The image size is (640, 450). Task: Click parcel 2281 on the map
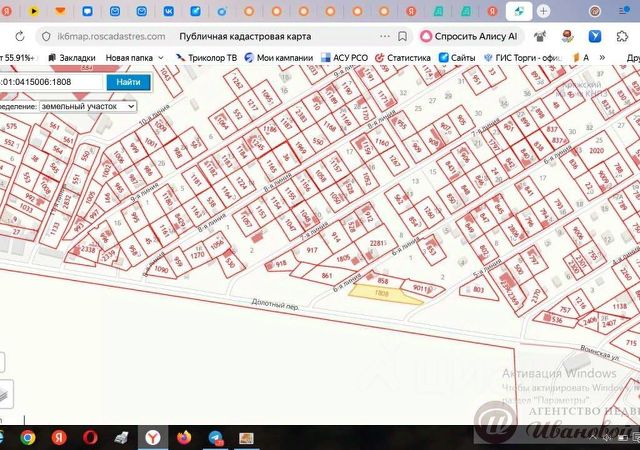click(376, 243)
